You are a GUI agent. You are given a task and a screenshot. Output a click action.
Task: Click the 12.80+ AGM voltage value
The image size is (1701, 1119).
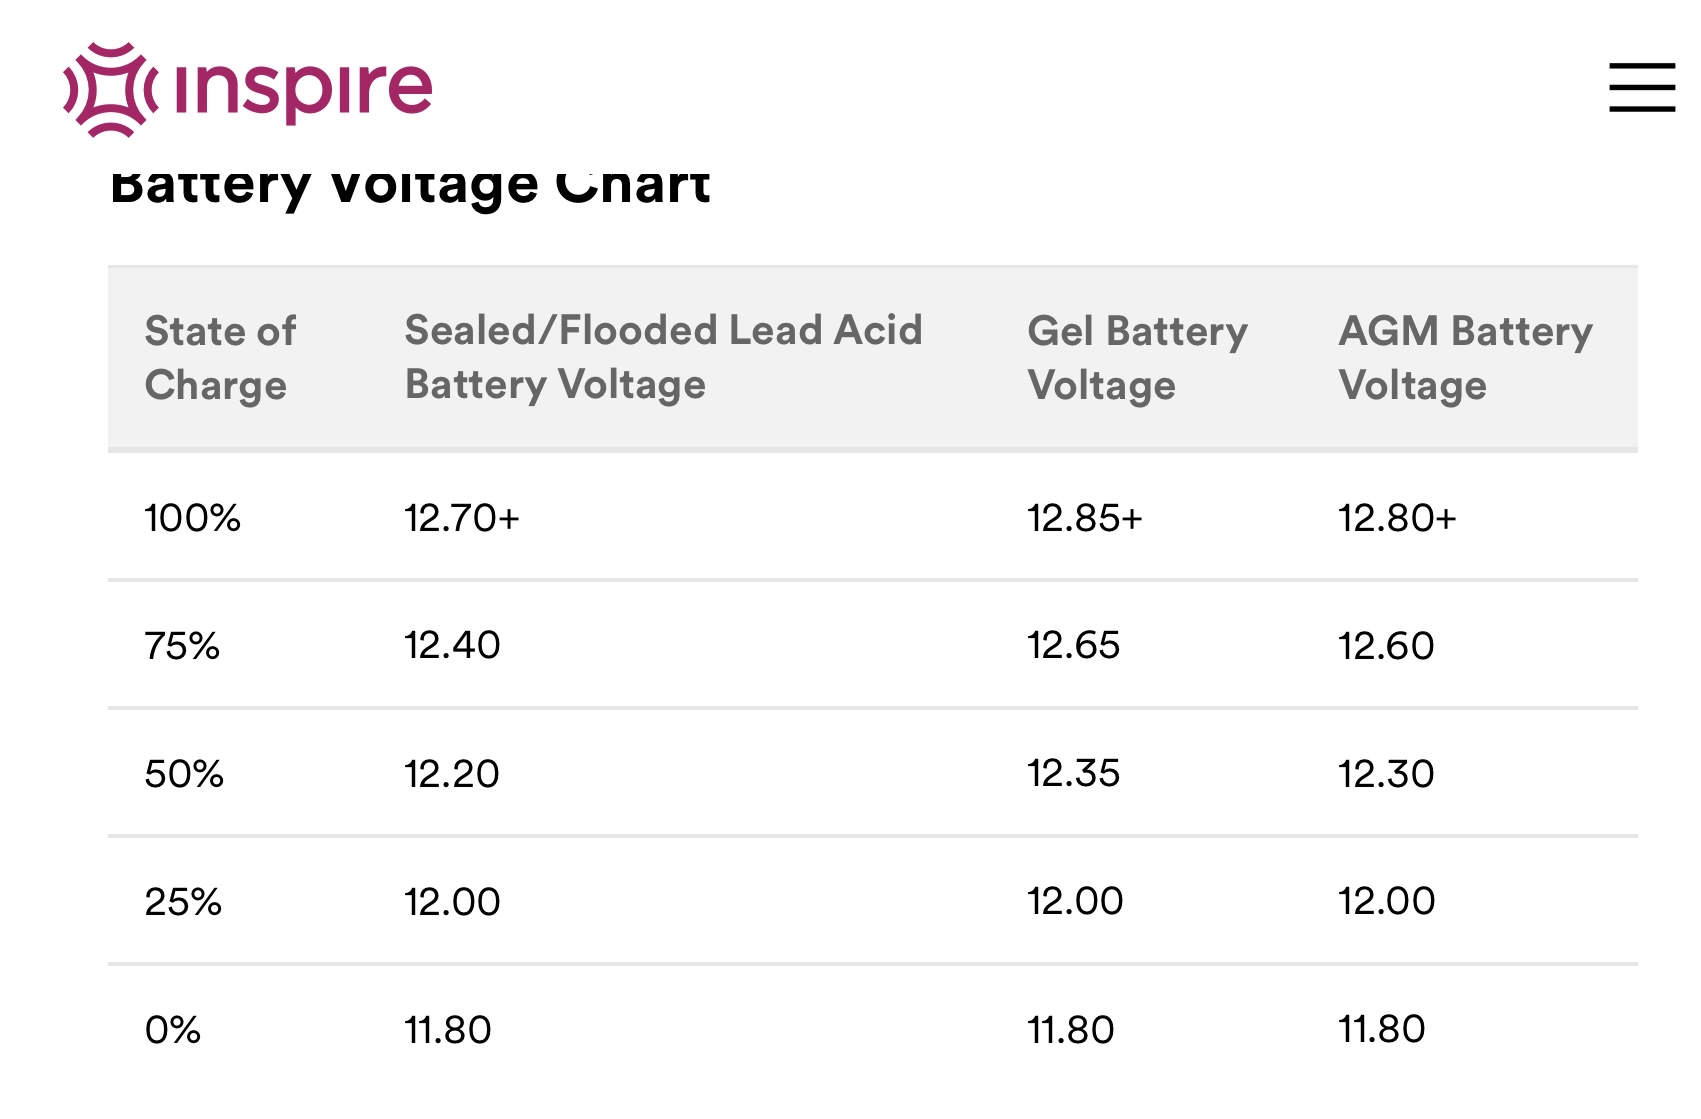(x=1397, y=518)
